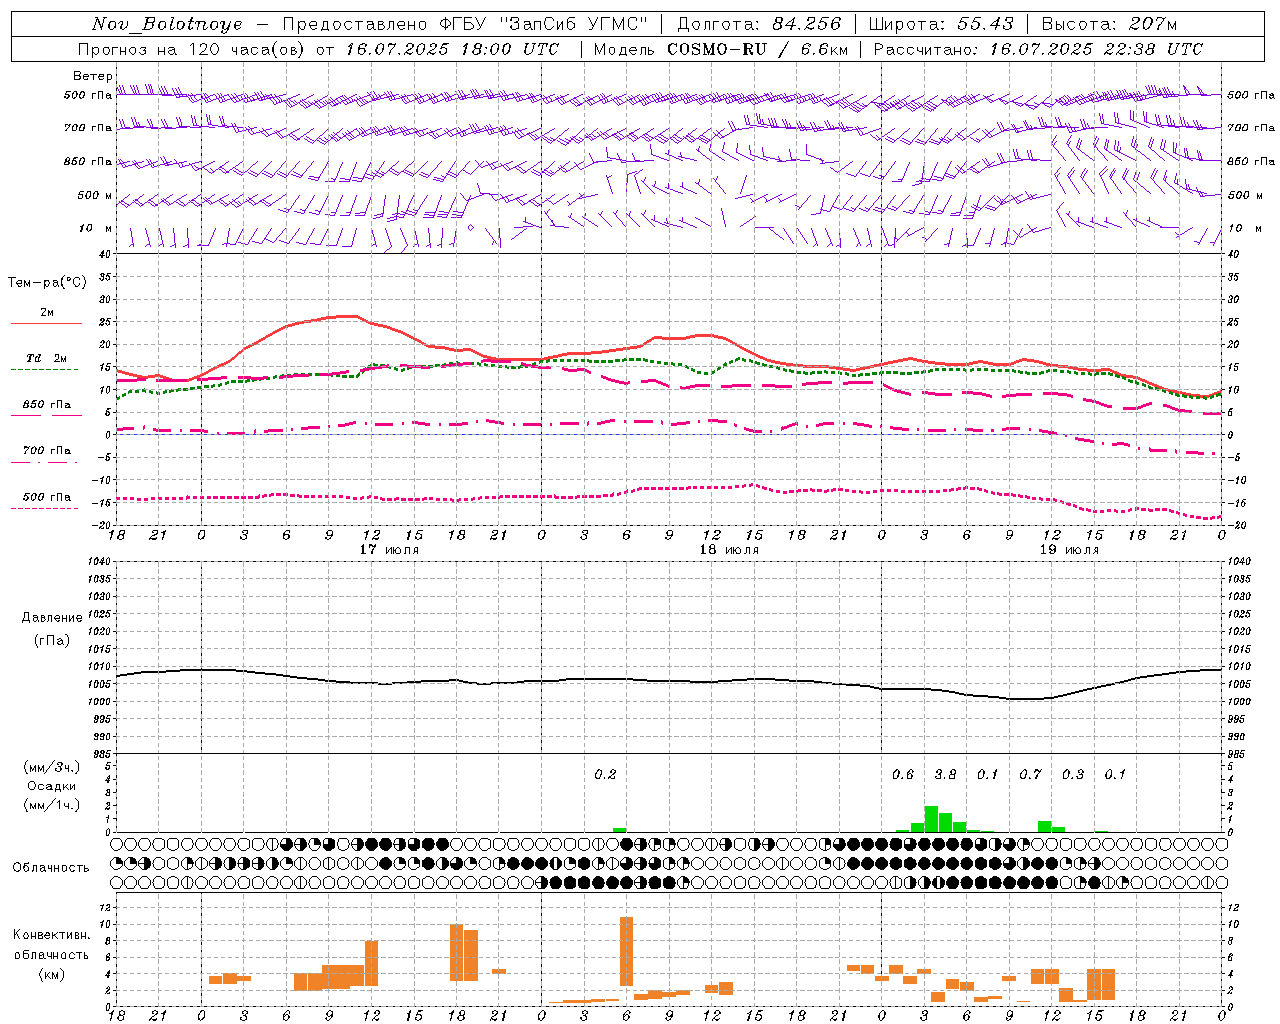Click the 0.3 precipitation amount value
This screenshot has height=1024, width=1280.
(x=1073, y=775)
